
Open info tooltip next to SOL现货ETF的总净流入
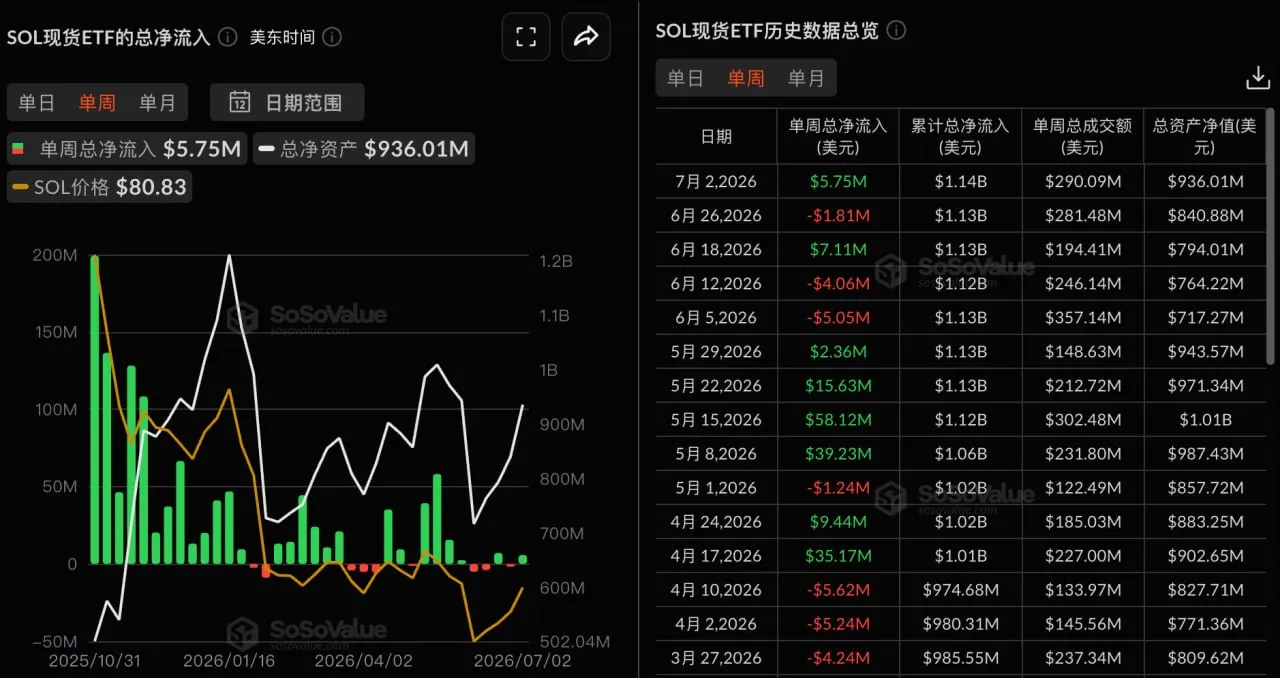(228, 37)
